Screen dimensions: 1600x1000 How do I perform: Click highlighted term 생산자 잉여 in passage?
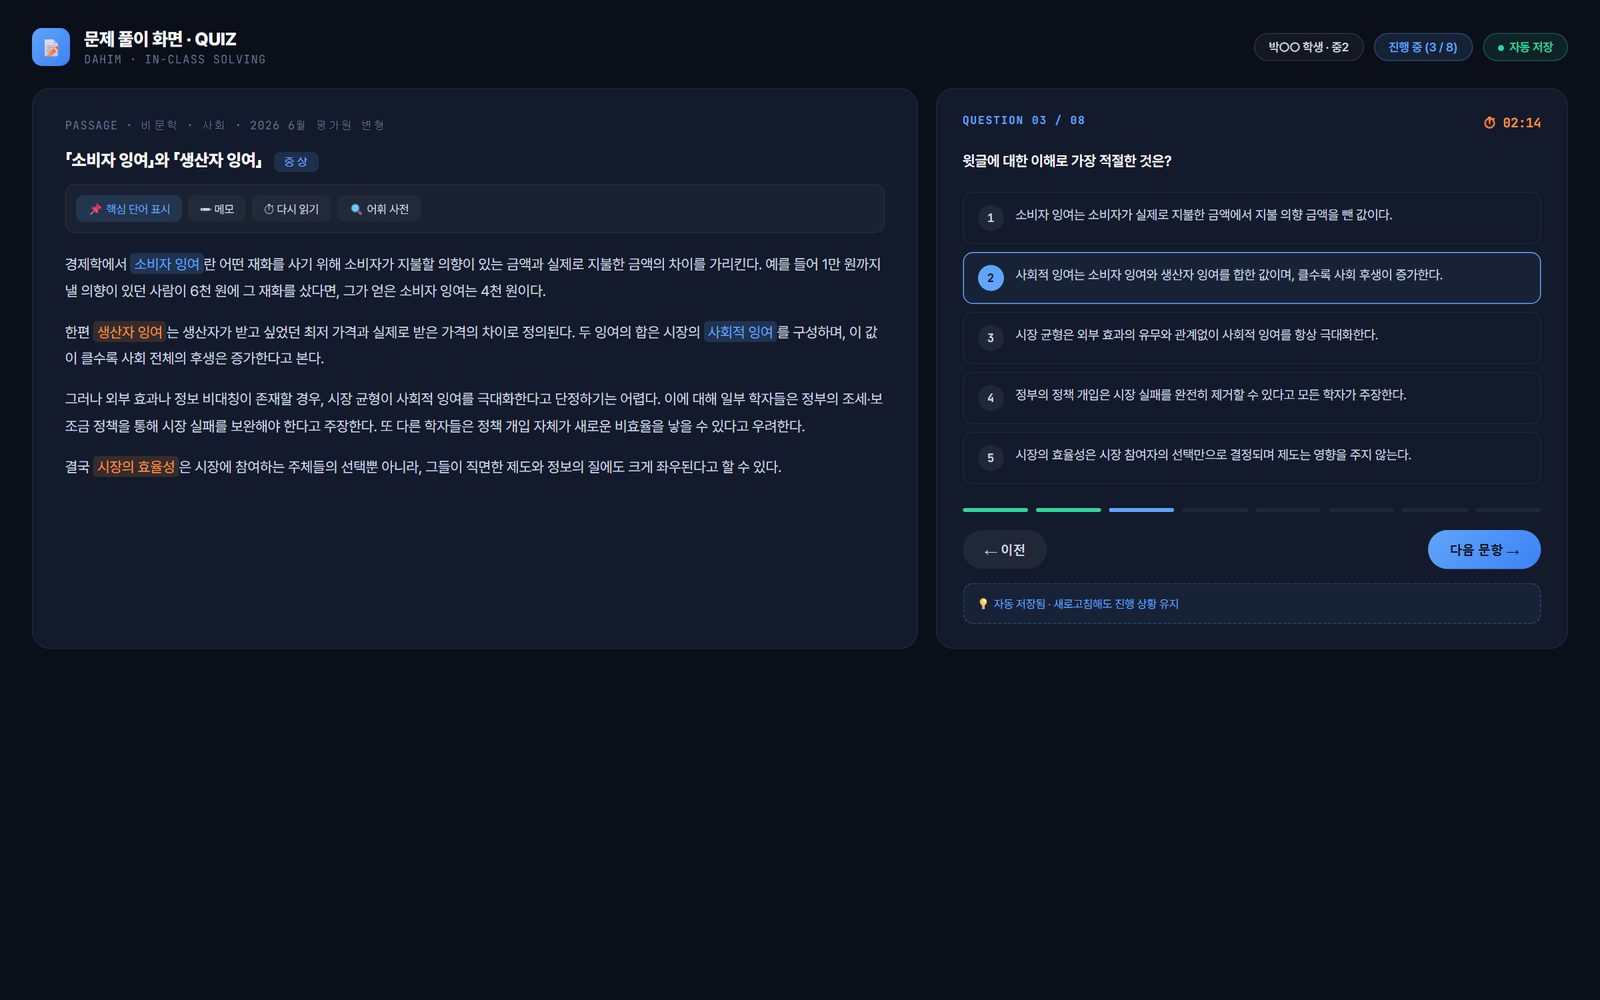(129, 332)
